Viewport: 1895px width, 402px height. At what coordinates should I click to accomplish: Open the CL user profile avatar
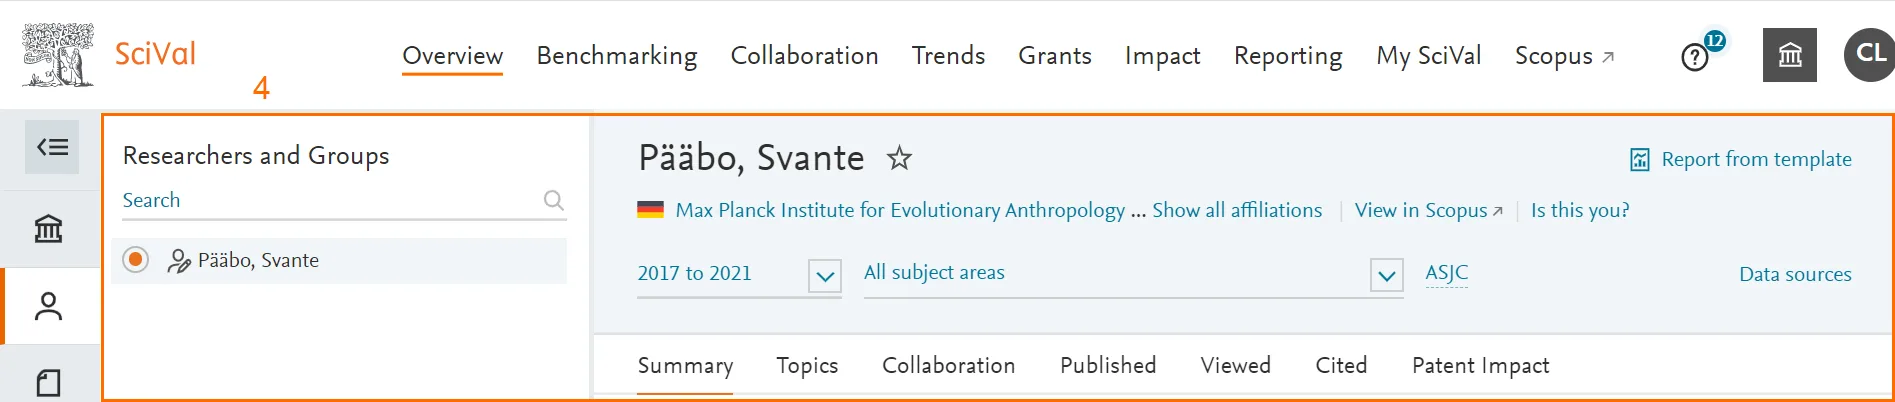(x=1869, y=54)
